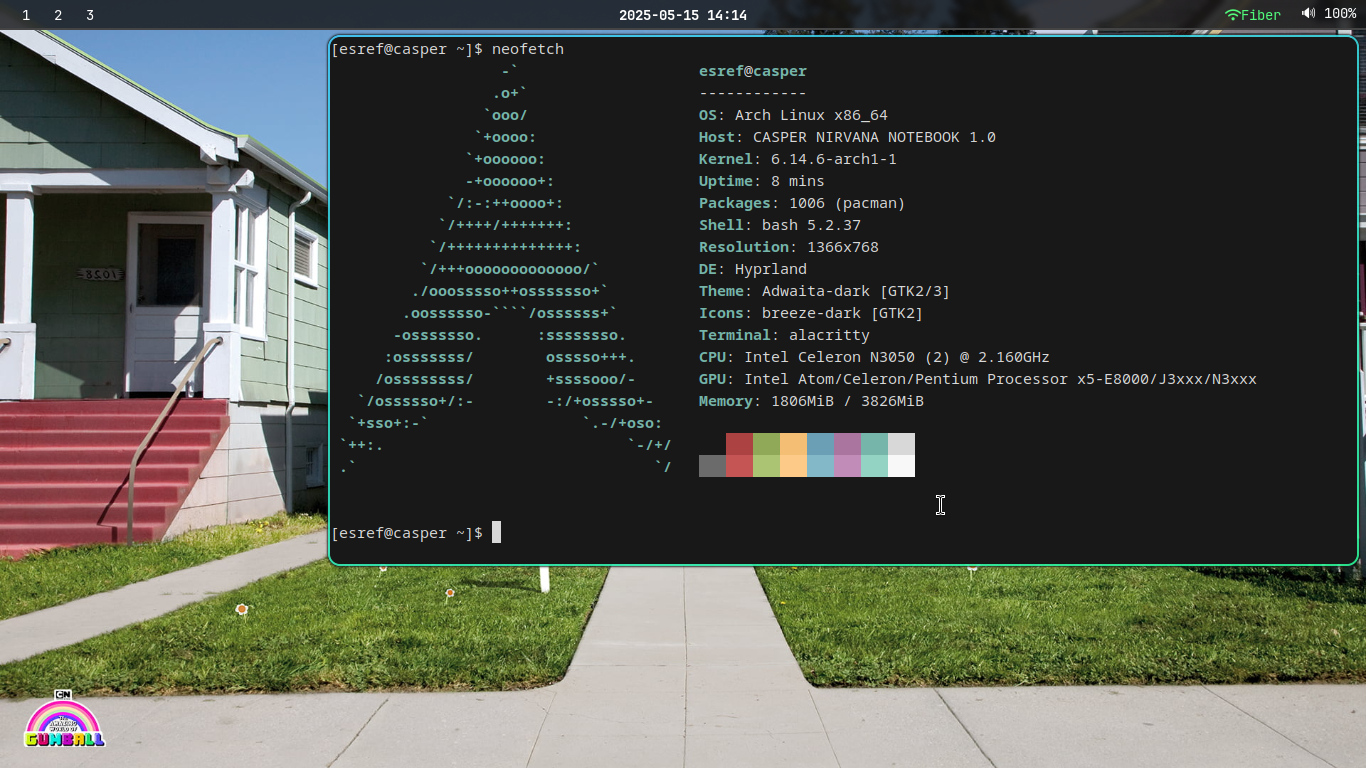
Task: Click the 'Resolution: 1366x768' line
Action: [x=789, y=247]
